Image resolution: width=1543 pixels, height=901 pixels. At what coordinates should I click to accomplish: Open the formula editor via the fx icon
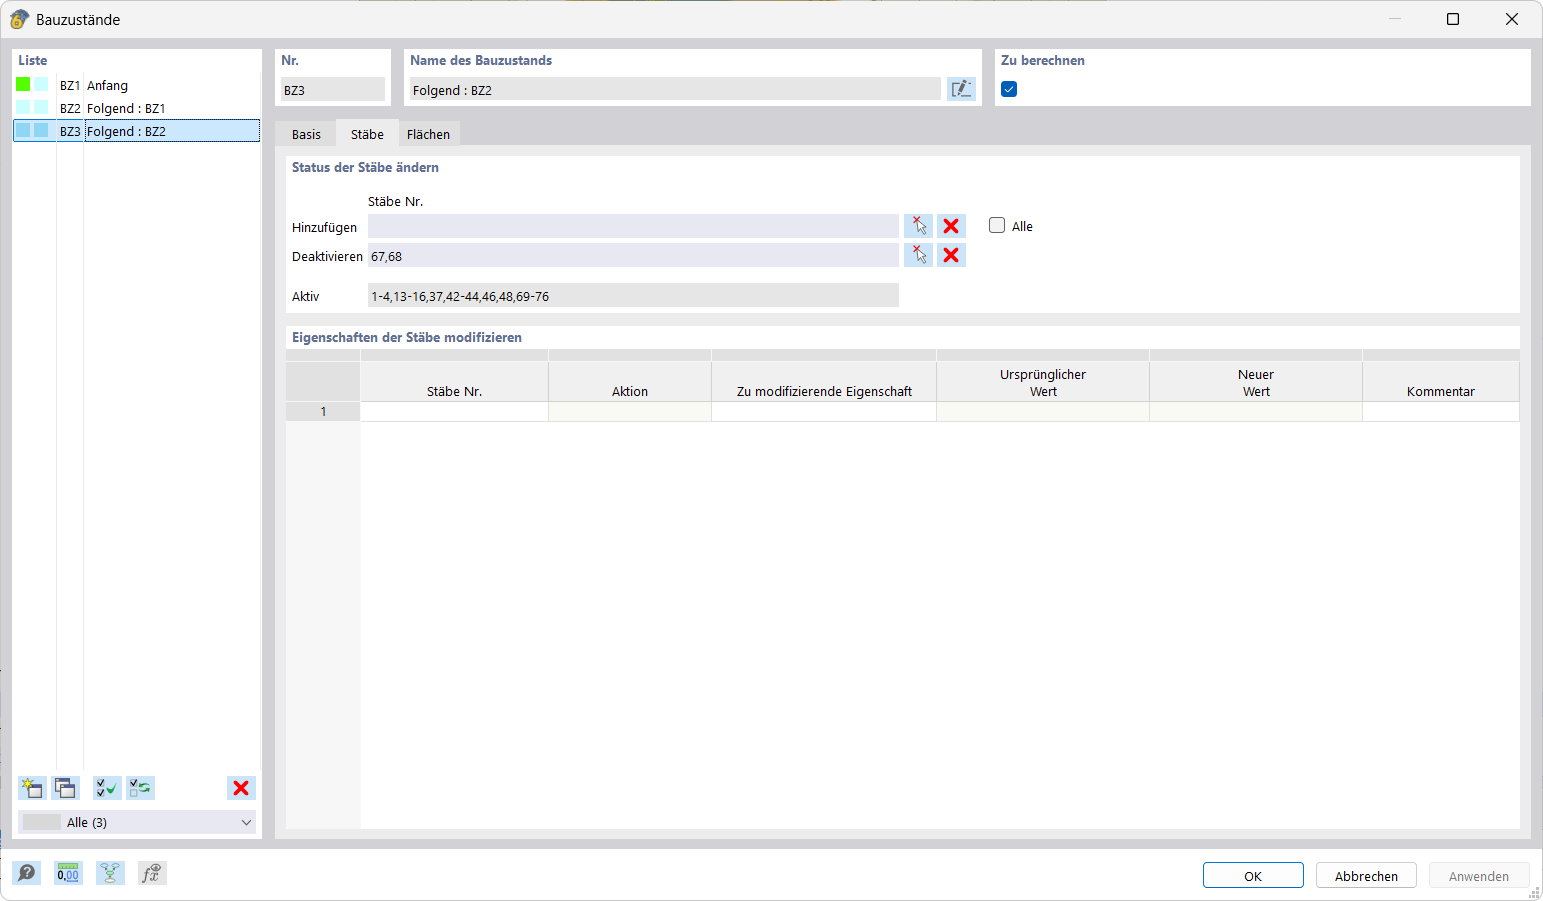(x=152, y=873)
